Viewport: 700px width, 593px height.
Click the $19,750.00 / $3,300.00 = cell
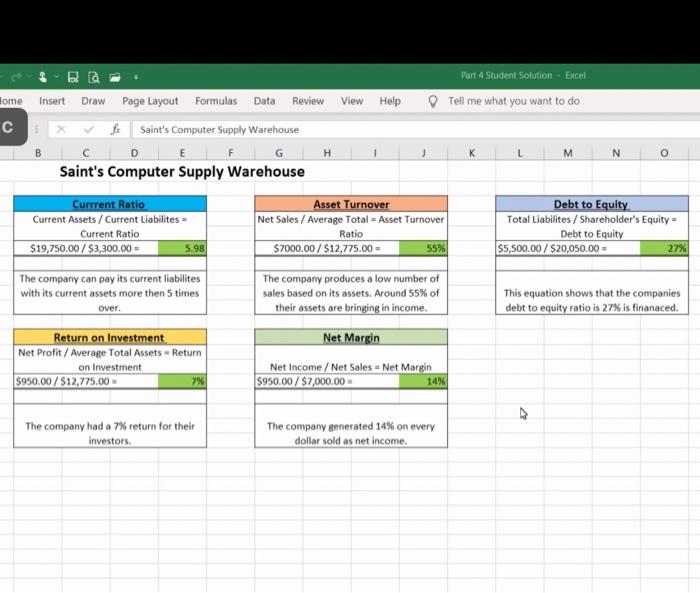click(x=86, y=248)
